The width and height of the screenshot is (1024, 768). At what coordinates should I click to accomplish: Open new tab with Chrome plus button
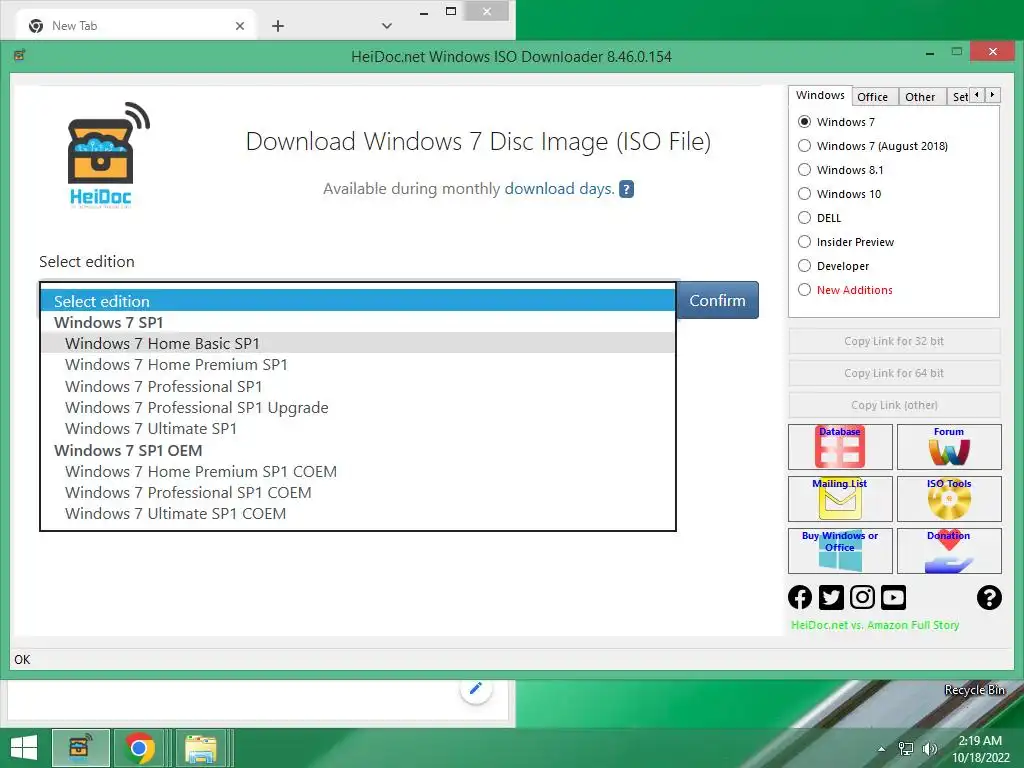point(278,26)
